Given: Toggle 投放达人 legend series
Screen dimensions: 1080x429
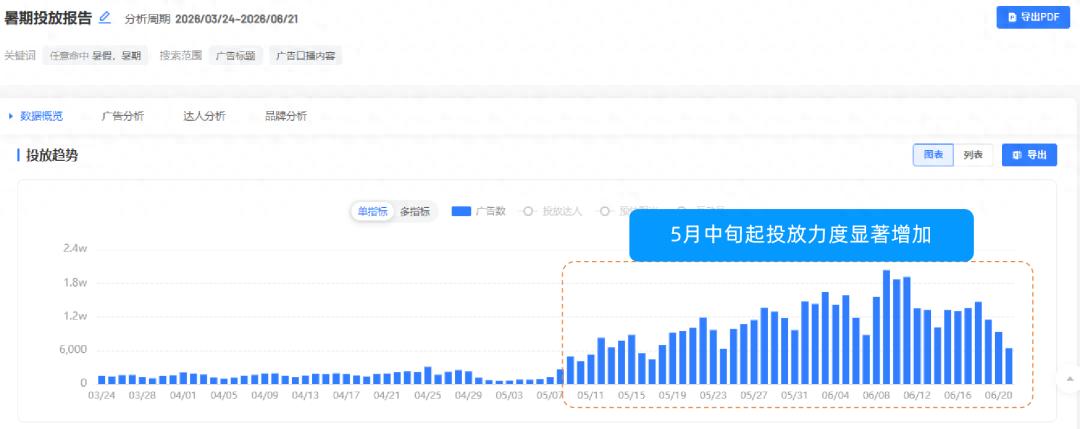Looking at the screenshot, I should point(552,211).
